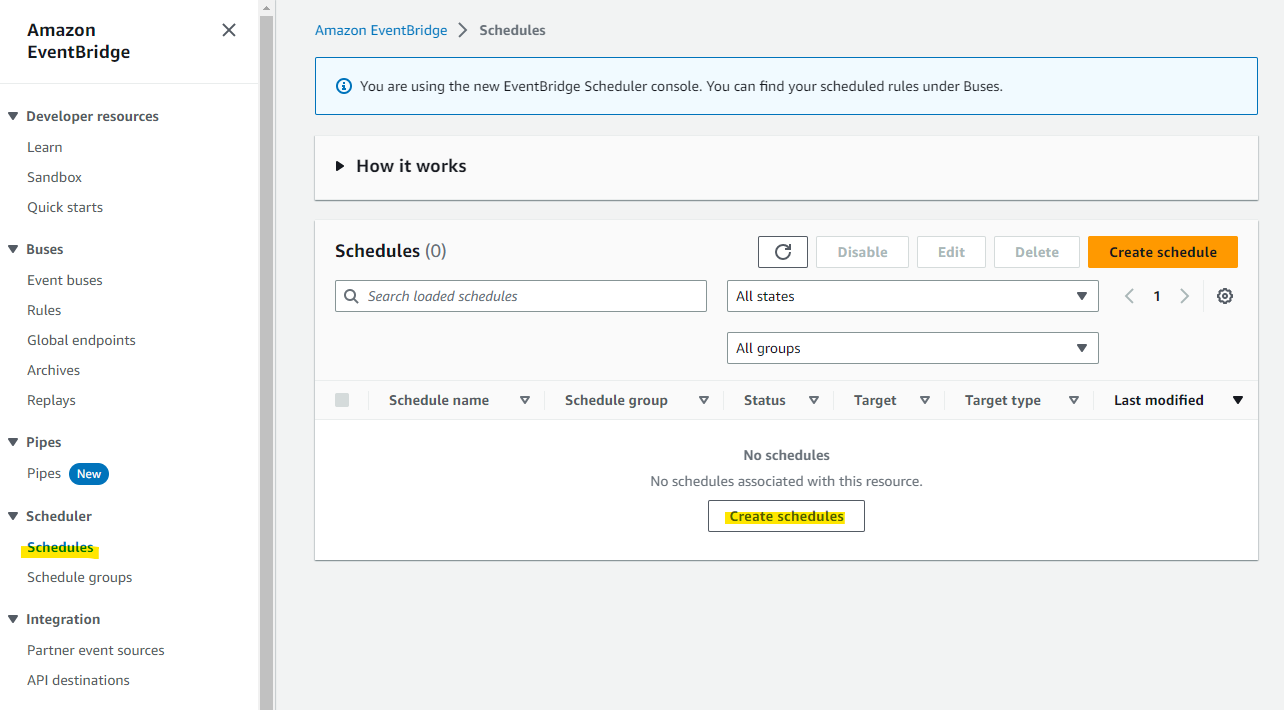The image size is (1284, 710).
Task: Click the Amazon EventBridge breadcrumb link
Action: click(x=381, y=30)
